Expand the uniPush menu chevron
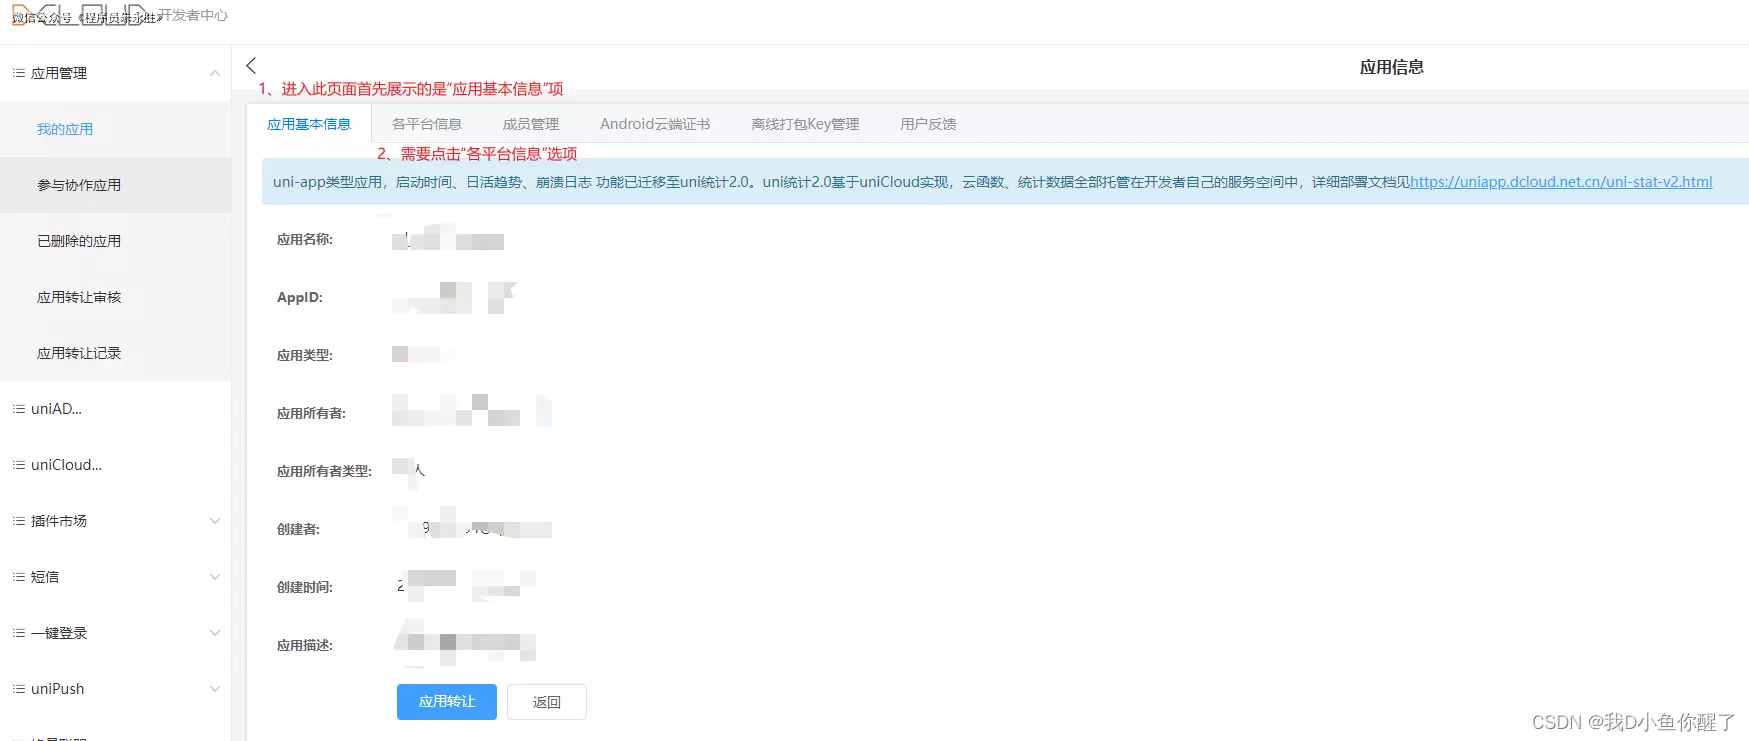1749x741 pixels. tap(214, 689)
